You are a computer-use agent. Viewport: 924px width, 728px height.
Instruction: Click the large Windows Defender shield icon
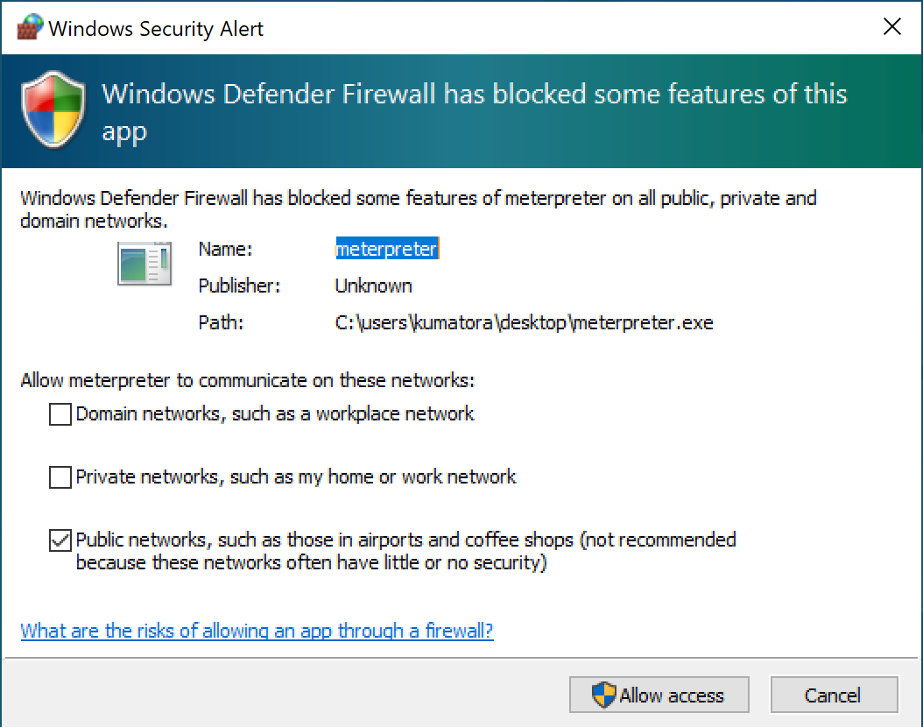click(x=53, y=110)
